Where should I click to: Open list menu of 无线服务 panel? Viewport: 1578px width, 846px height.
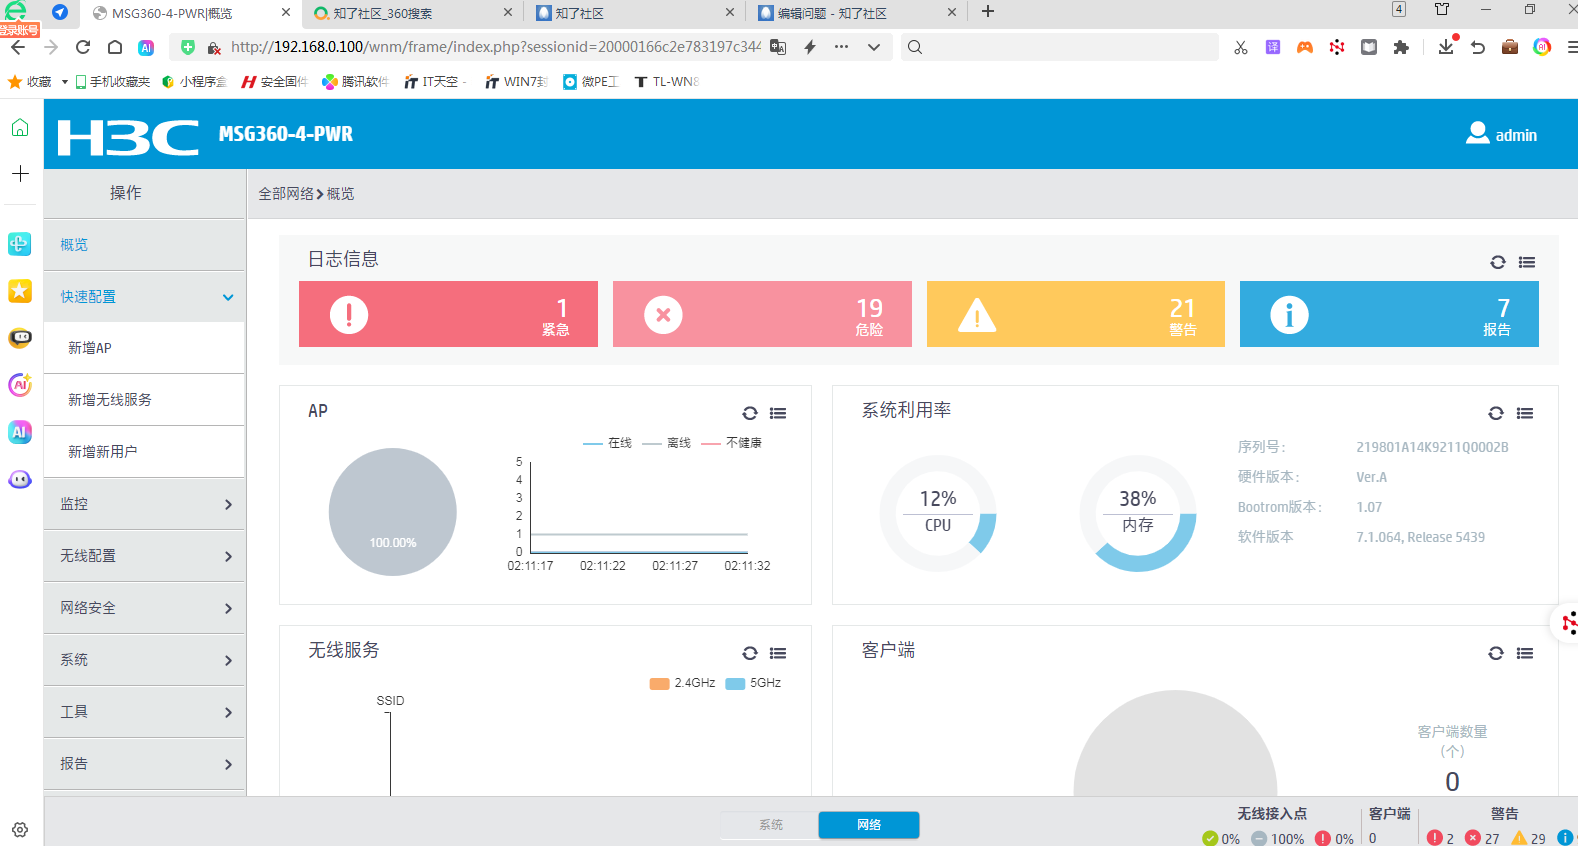coord(778,653)
